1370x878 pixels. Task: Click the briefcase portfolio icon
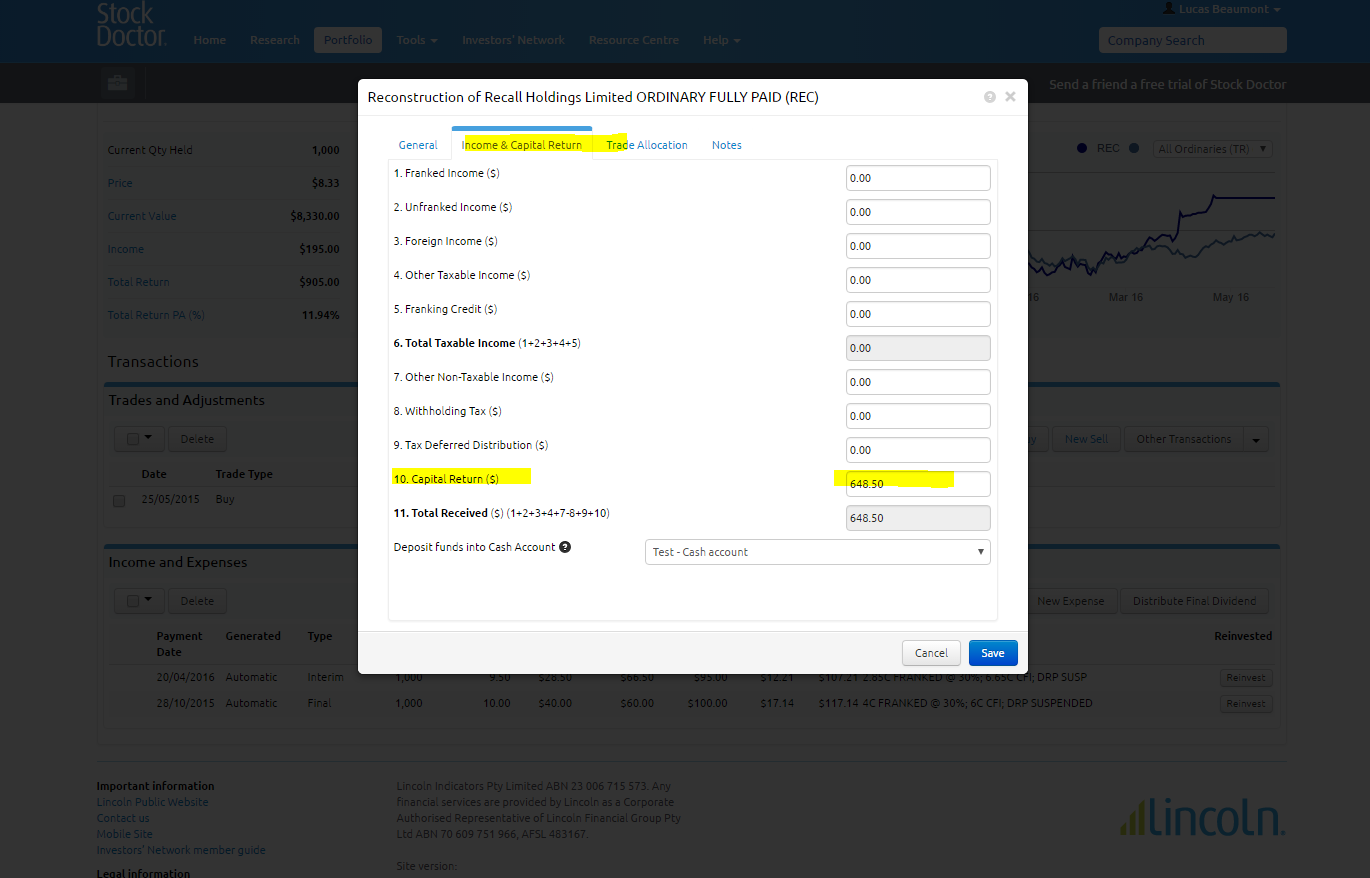117,83
